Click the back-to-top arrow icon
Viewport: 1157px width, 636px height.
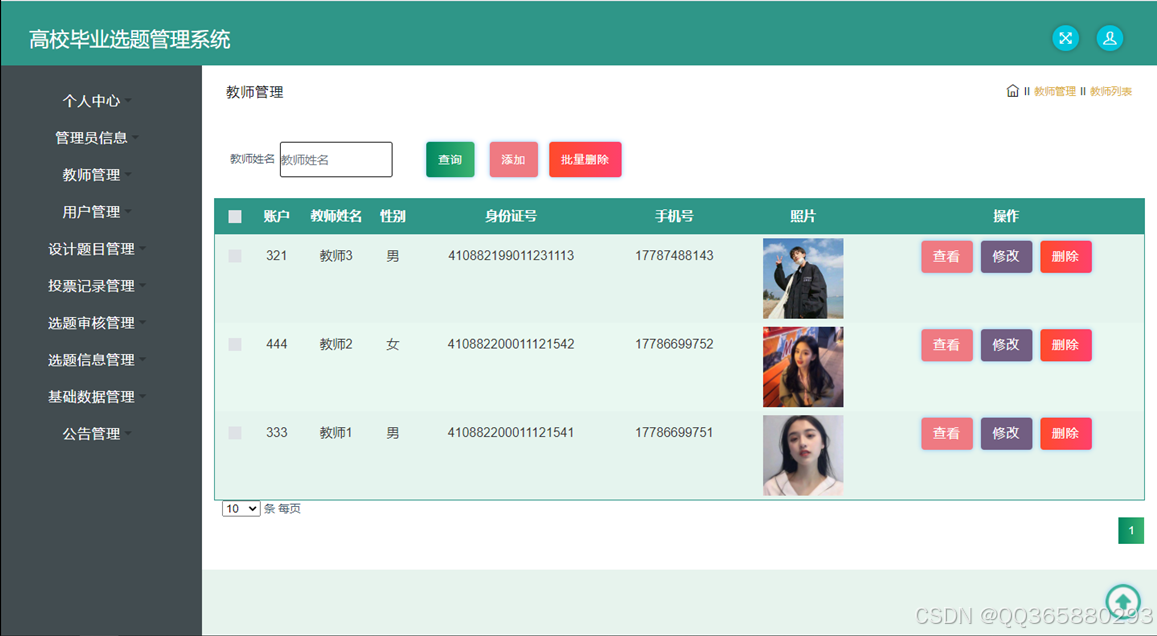pyautogui.click(x=1122, y=601)
